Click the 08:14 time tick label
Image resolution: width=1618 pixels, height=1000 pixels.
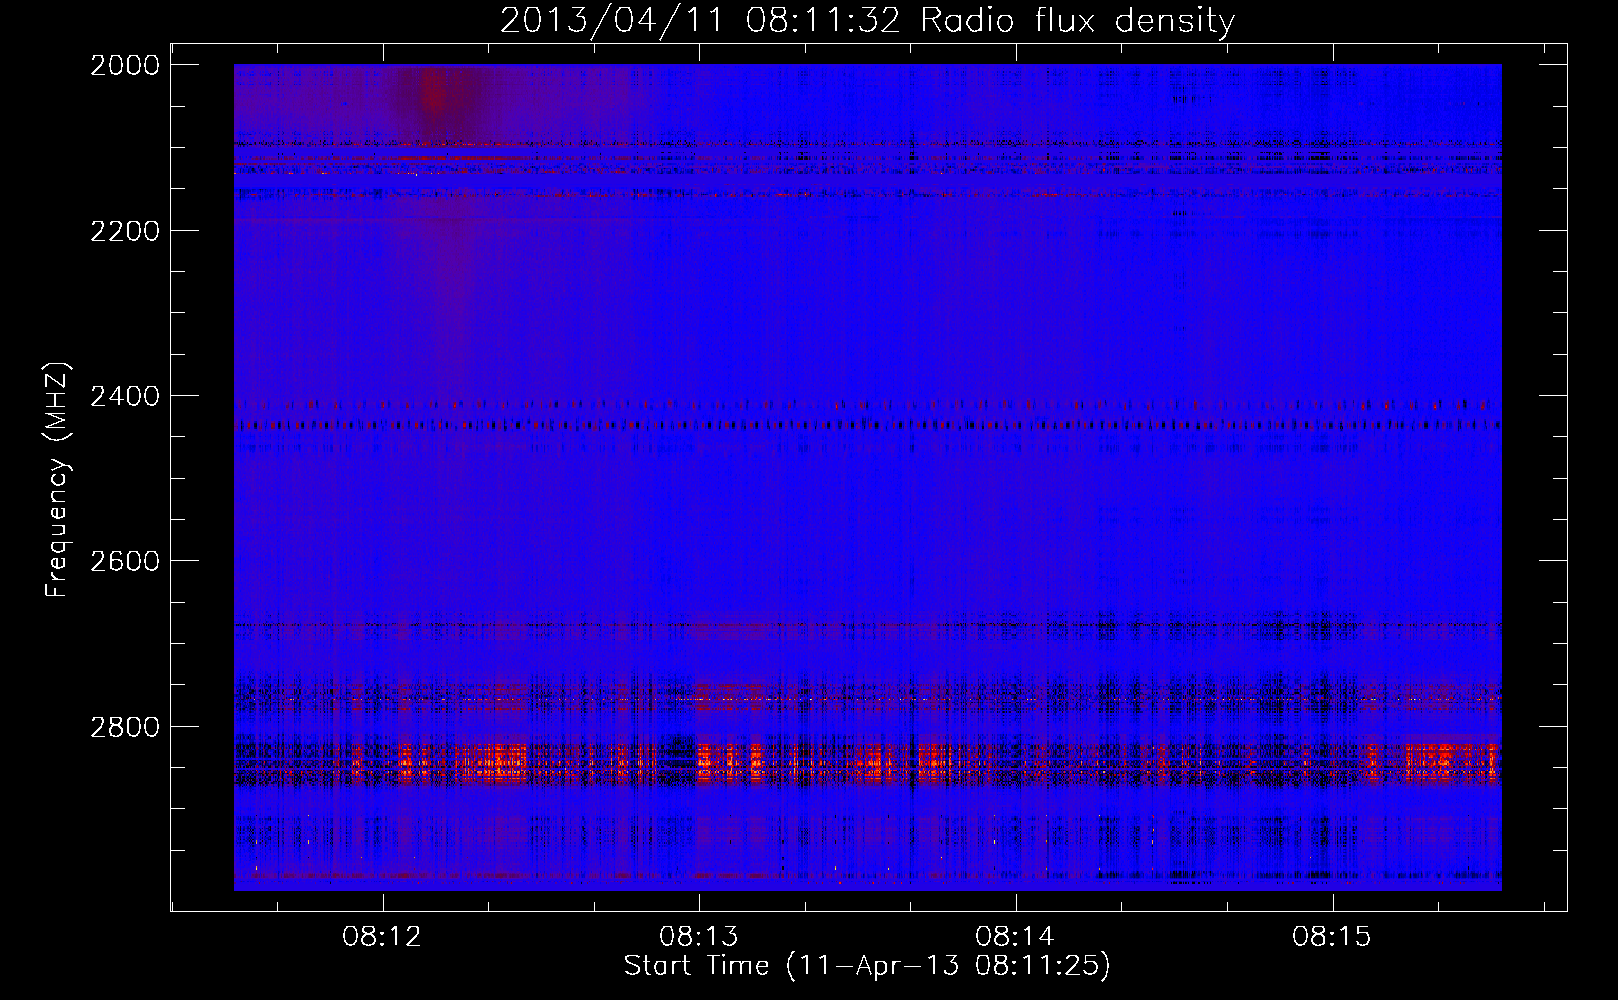1015,936
